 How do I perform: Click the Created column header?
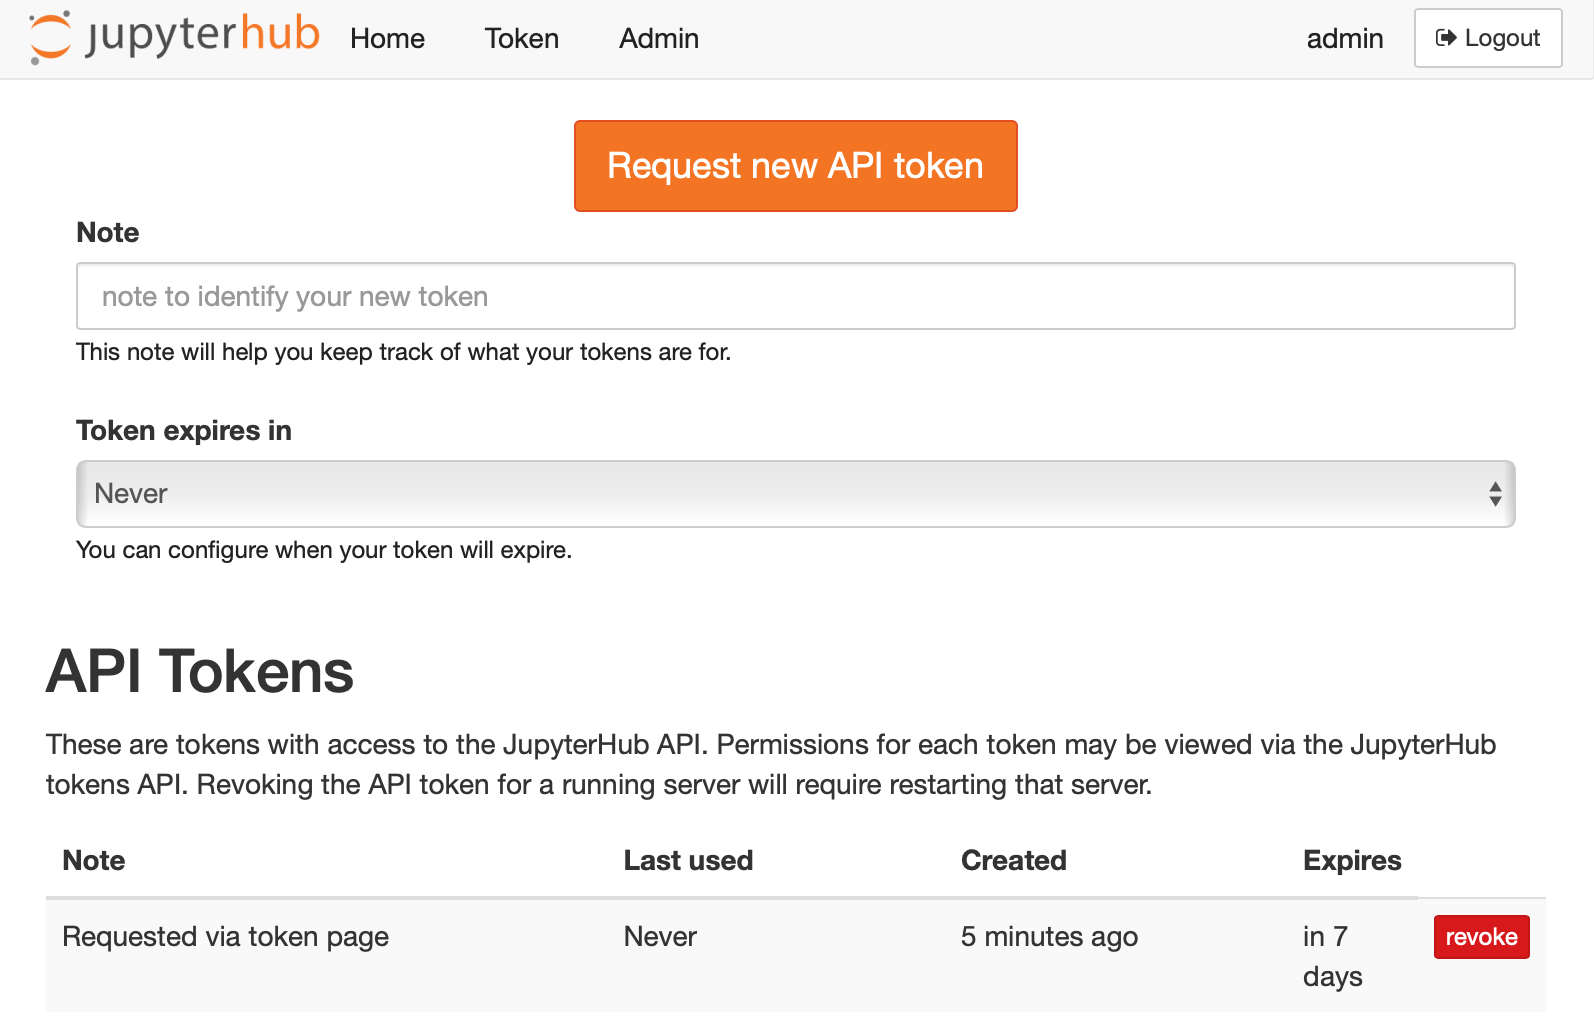tap(1013, 861)
